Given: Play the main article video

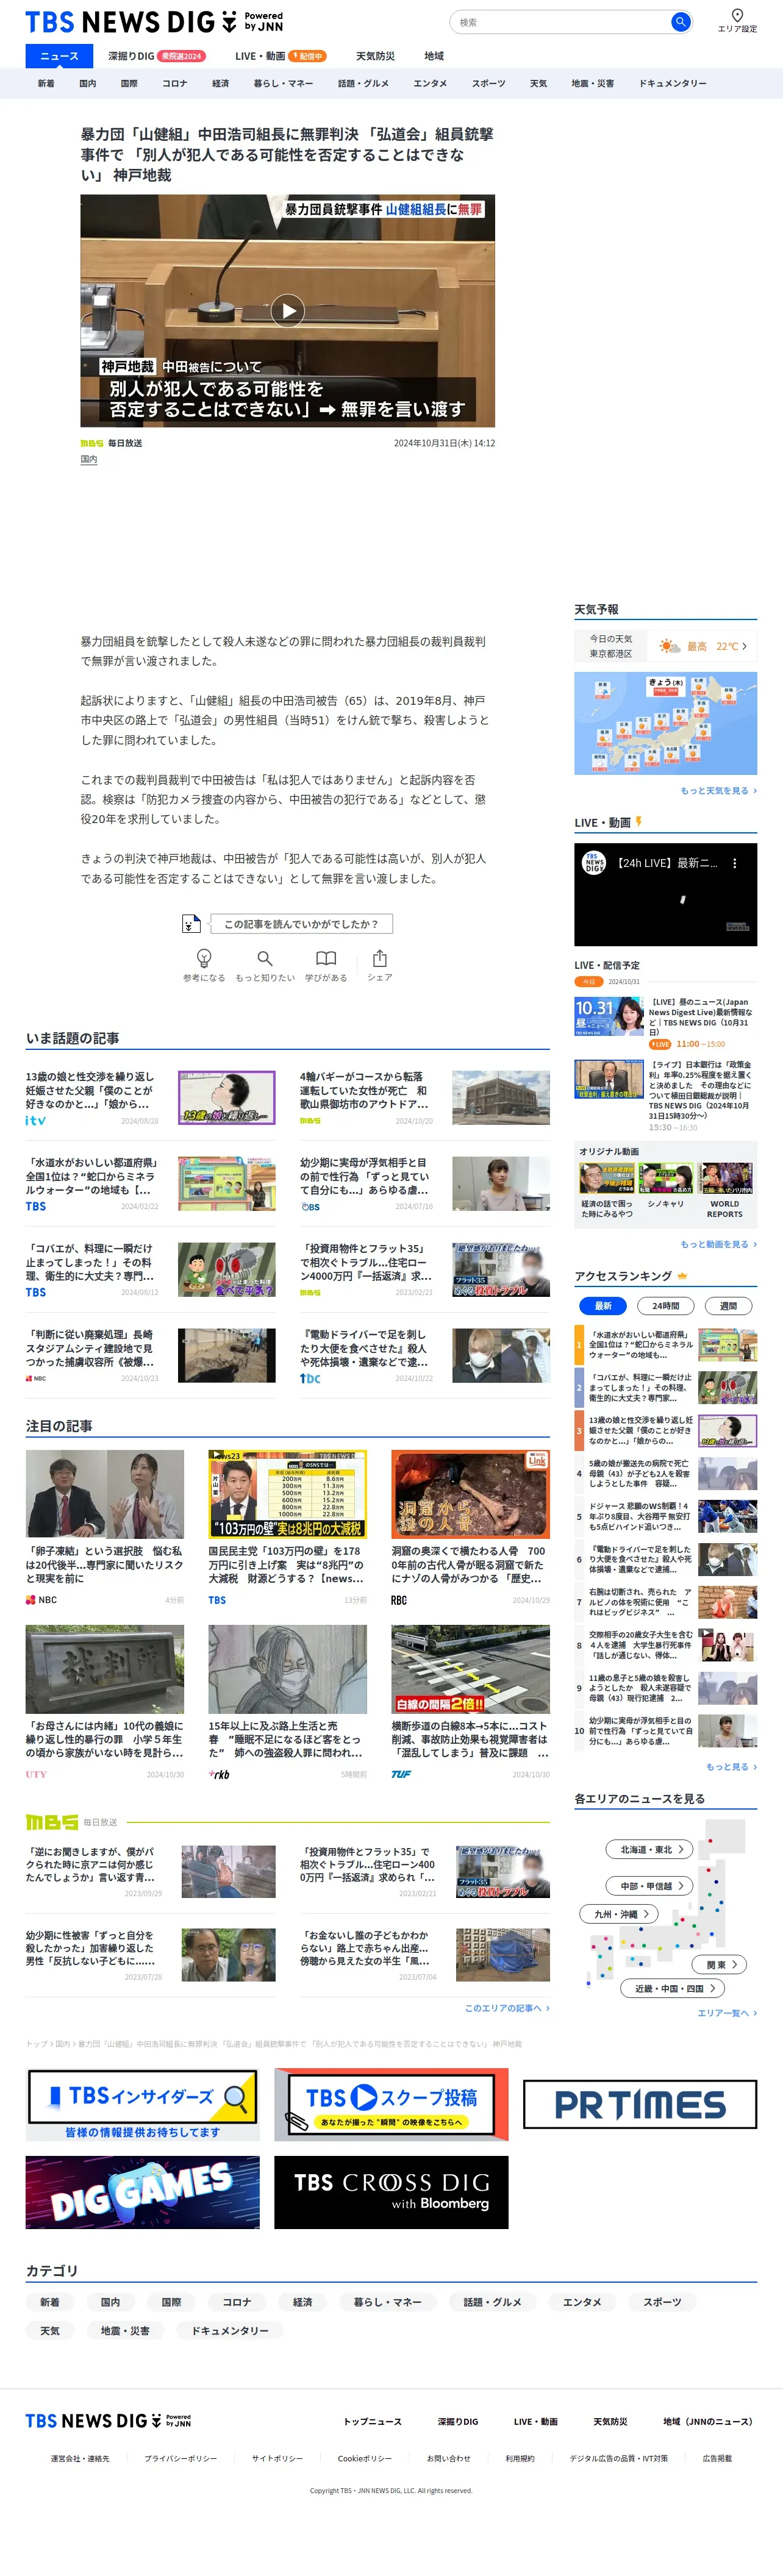Looking at the screenshot, I should tap(288, 311).
